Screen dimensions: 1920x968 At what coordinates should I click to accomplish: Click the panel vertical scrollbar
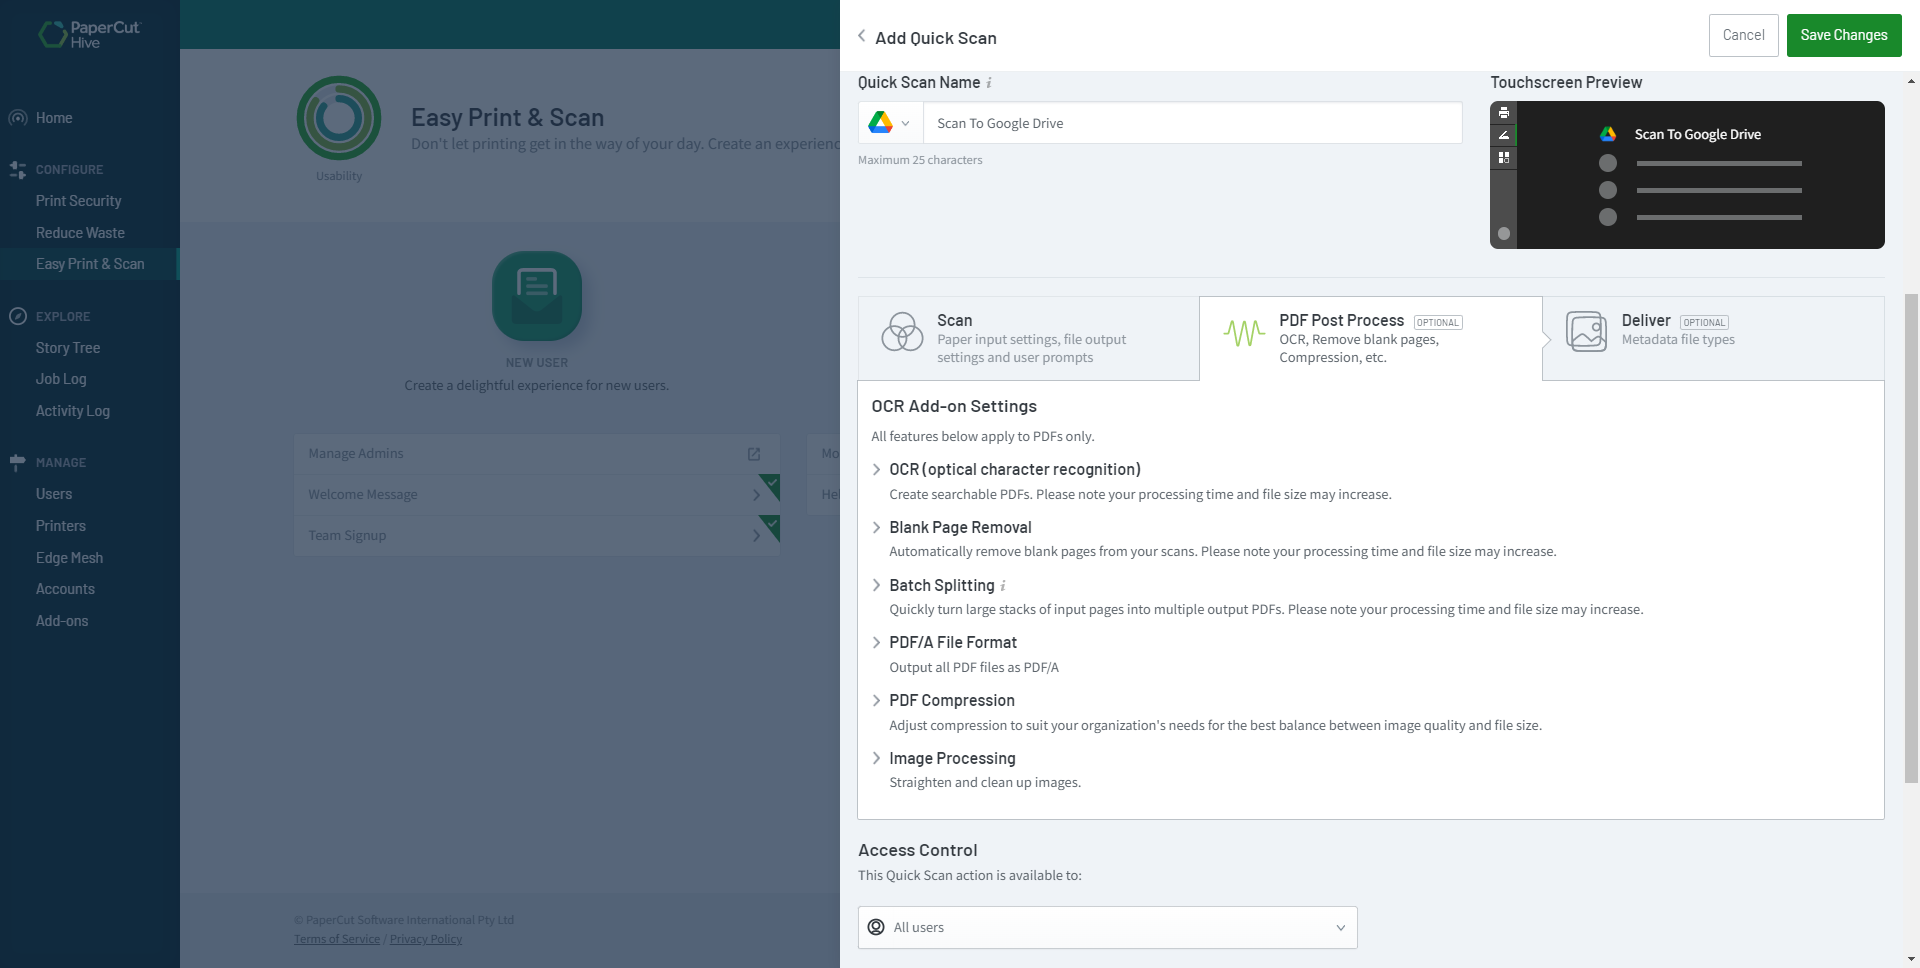pyautogui.click(x=1911, y=538)
